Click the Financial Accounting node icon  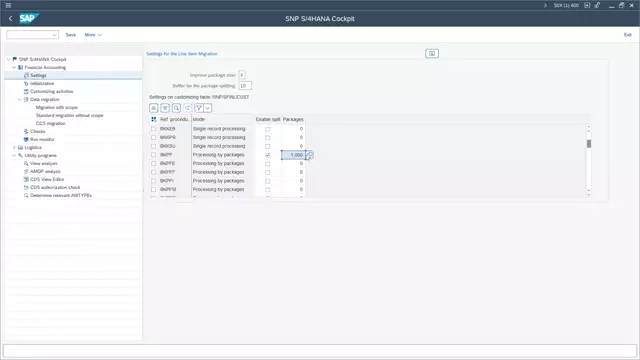pyautogui.click(x=20, y=67)
